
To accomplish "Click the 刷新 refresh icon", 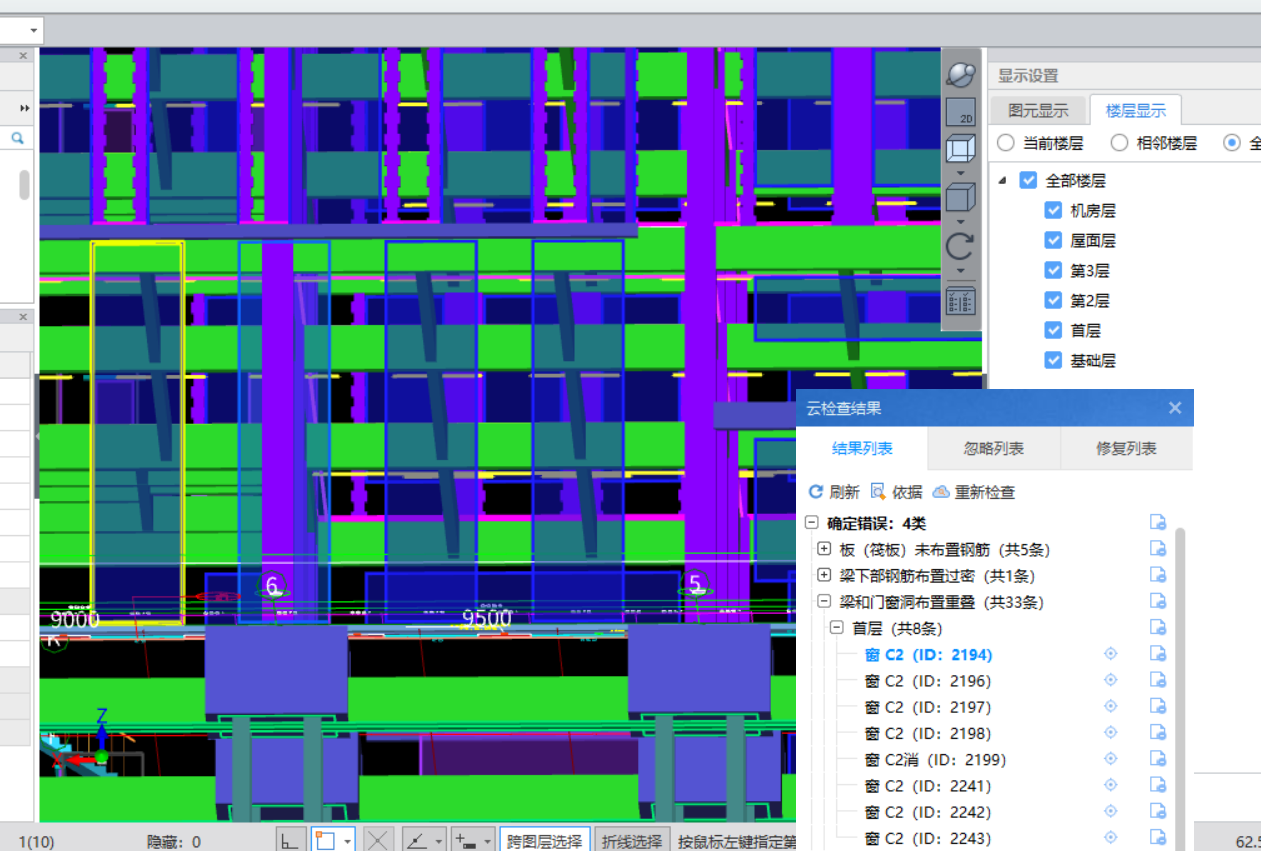I will point(816,492).
